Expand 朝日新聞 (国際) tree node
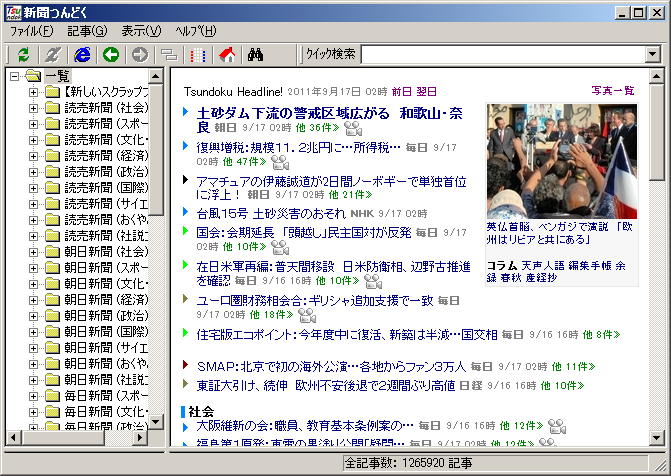Image resolution: width=671 pixels, height=476 pixels. coord(33,332)
